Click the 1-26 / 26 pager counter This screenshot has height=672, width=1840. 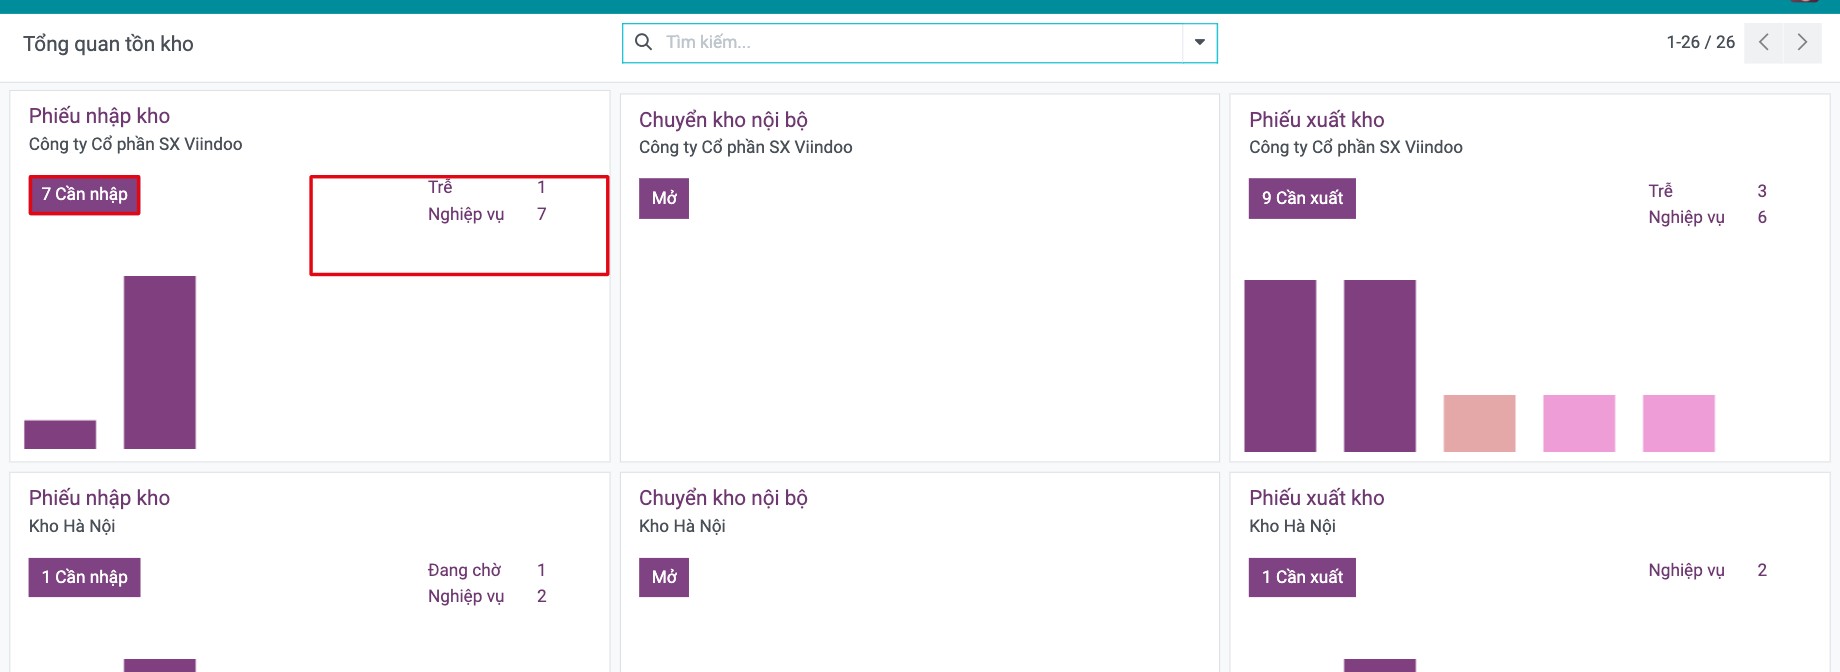point(1700,42)
